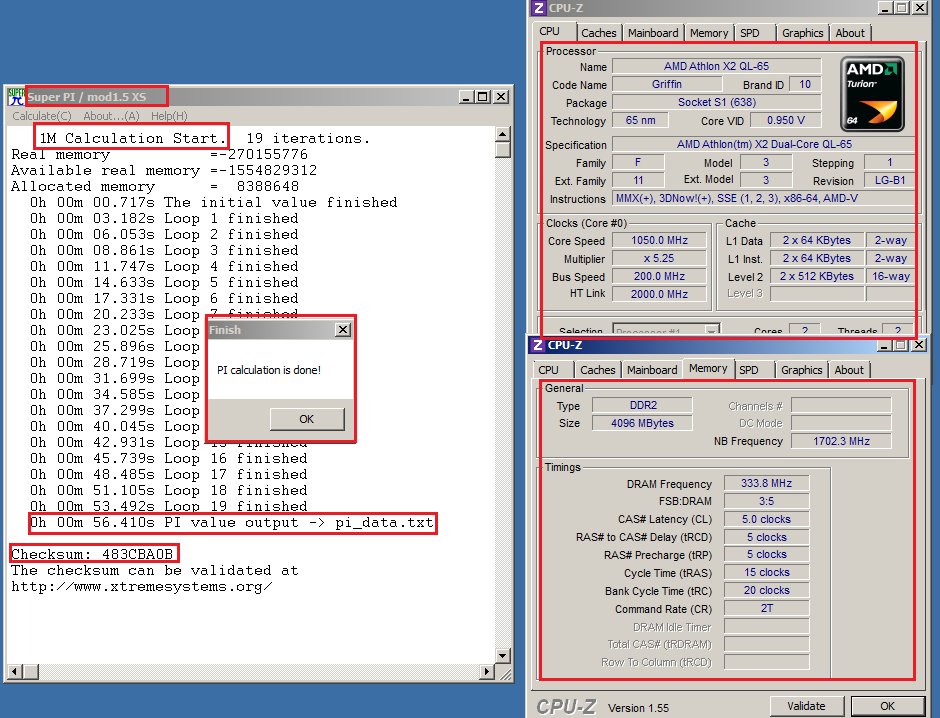
Task: Click the Bank Cycle Time value 20 clocks
Action: 766,590
